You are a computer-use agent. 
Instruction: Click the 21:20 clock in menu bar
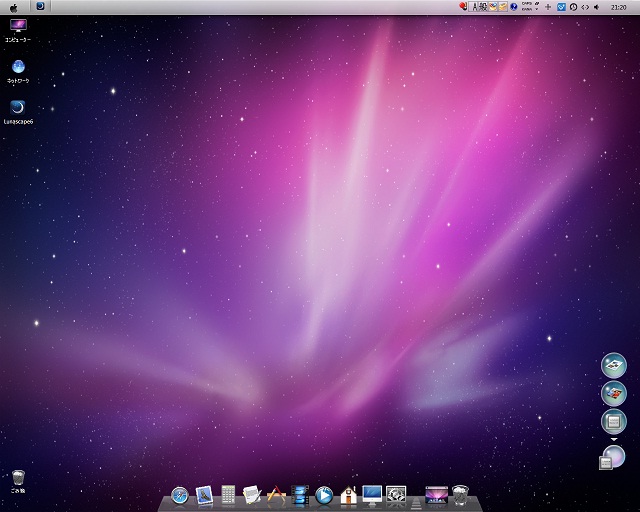point(618,7)
